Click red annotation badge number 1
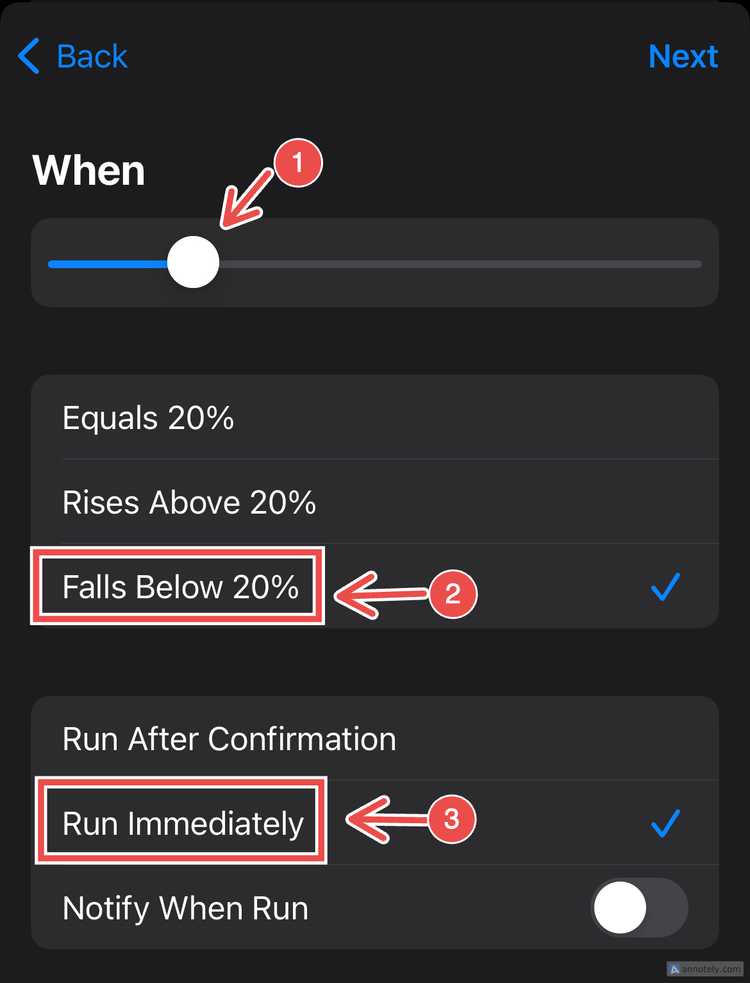Screen dimensions: 750x983 298,164
